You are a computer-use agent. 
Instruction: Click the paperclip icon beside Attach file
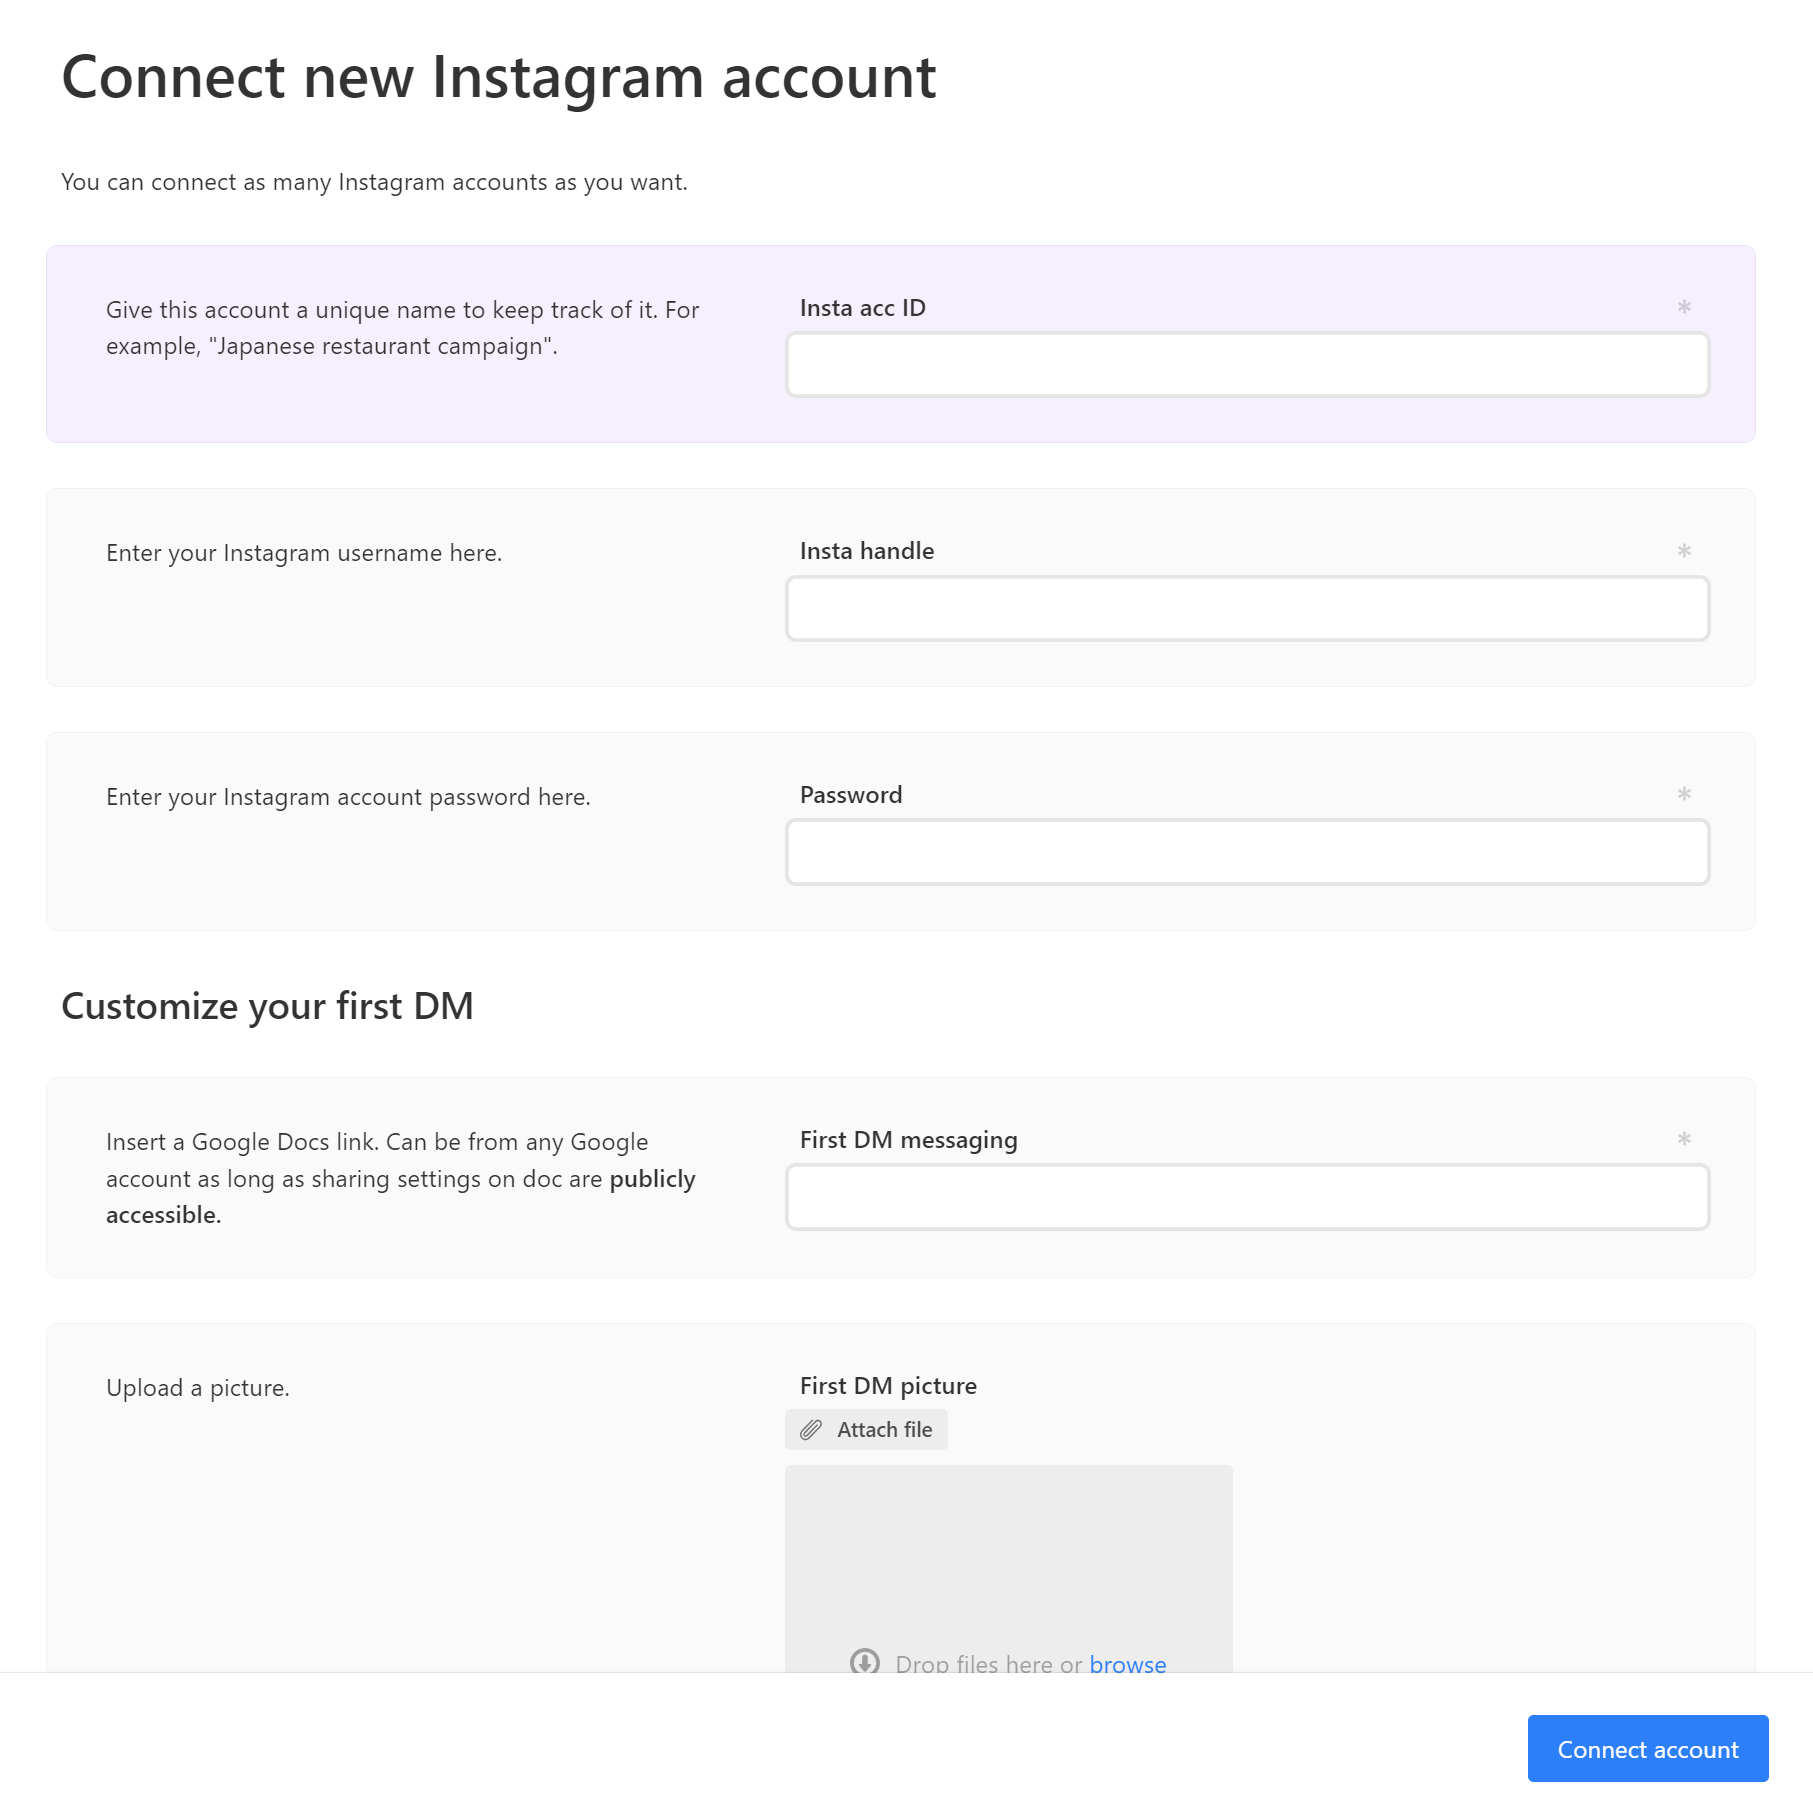pos(811,1430)
